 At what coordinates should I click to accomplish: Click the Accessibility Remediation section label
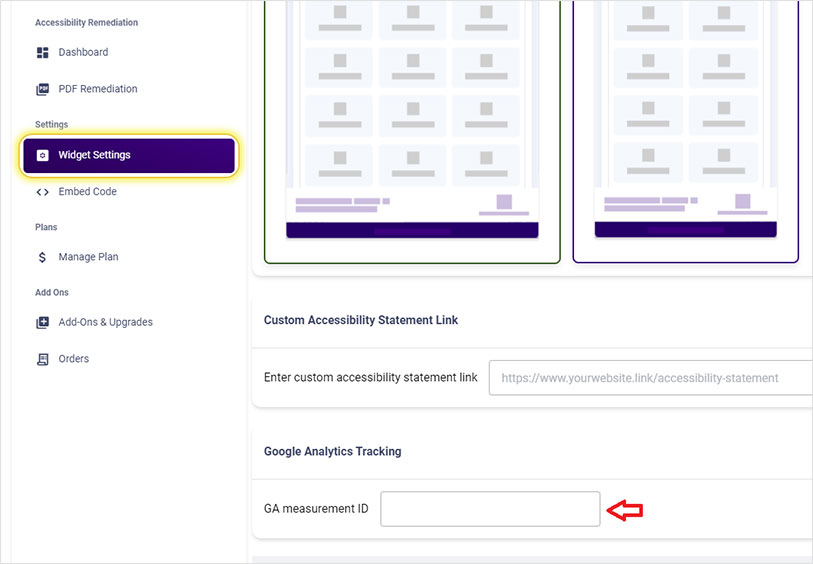[87, 23]
